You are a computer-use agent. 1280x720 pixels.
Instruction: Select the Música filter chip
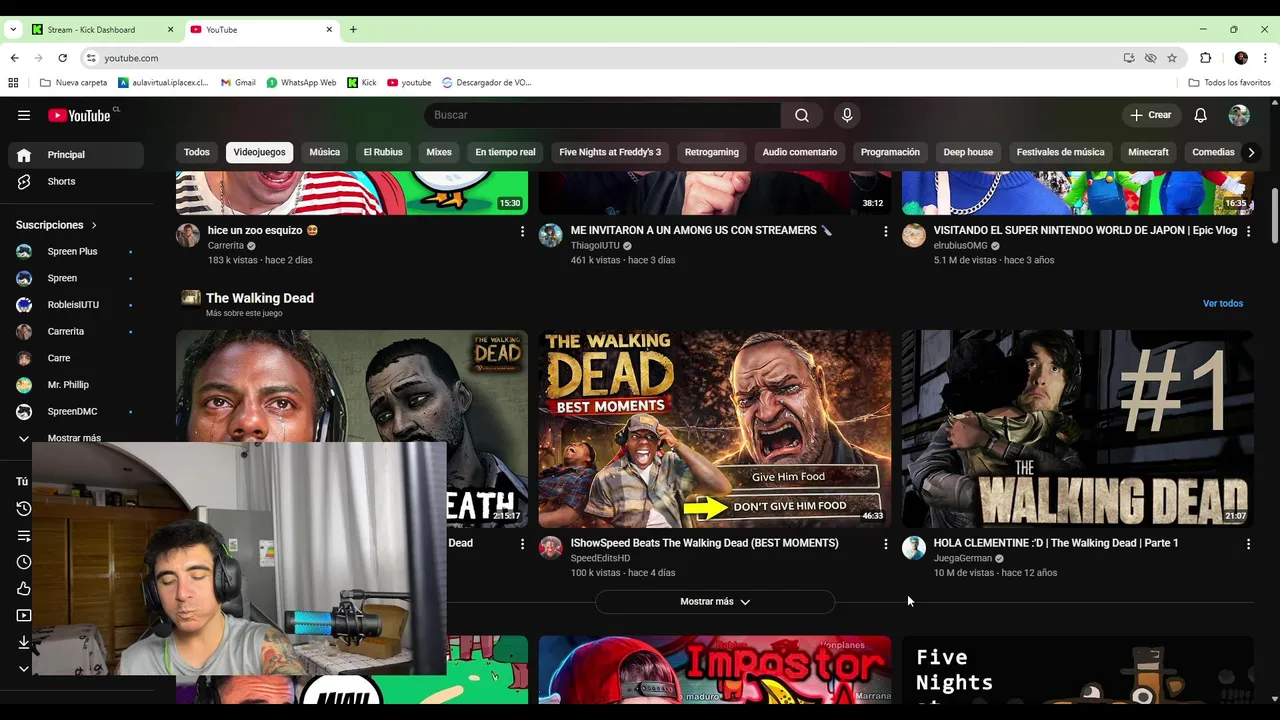click(x=325, y=152)
